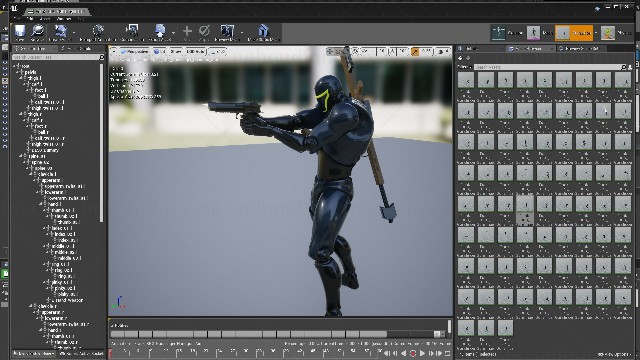Screen dimensions: 640x360
Task: Click the coordinate system globe icon in viewport
Action: click(355, 51)
